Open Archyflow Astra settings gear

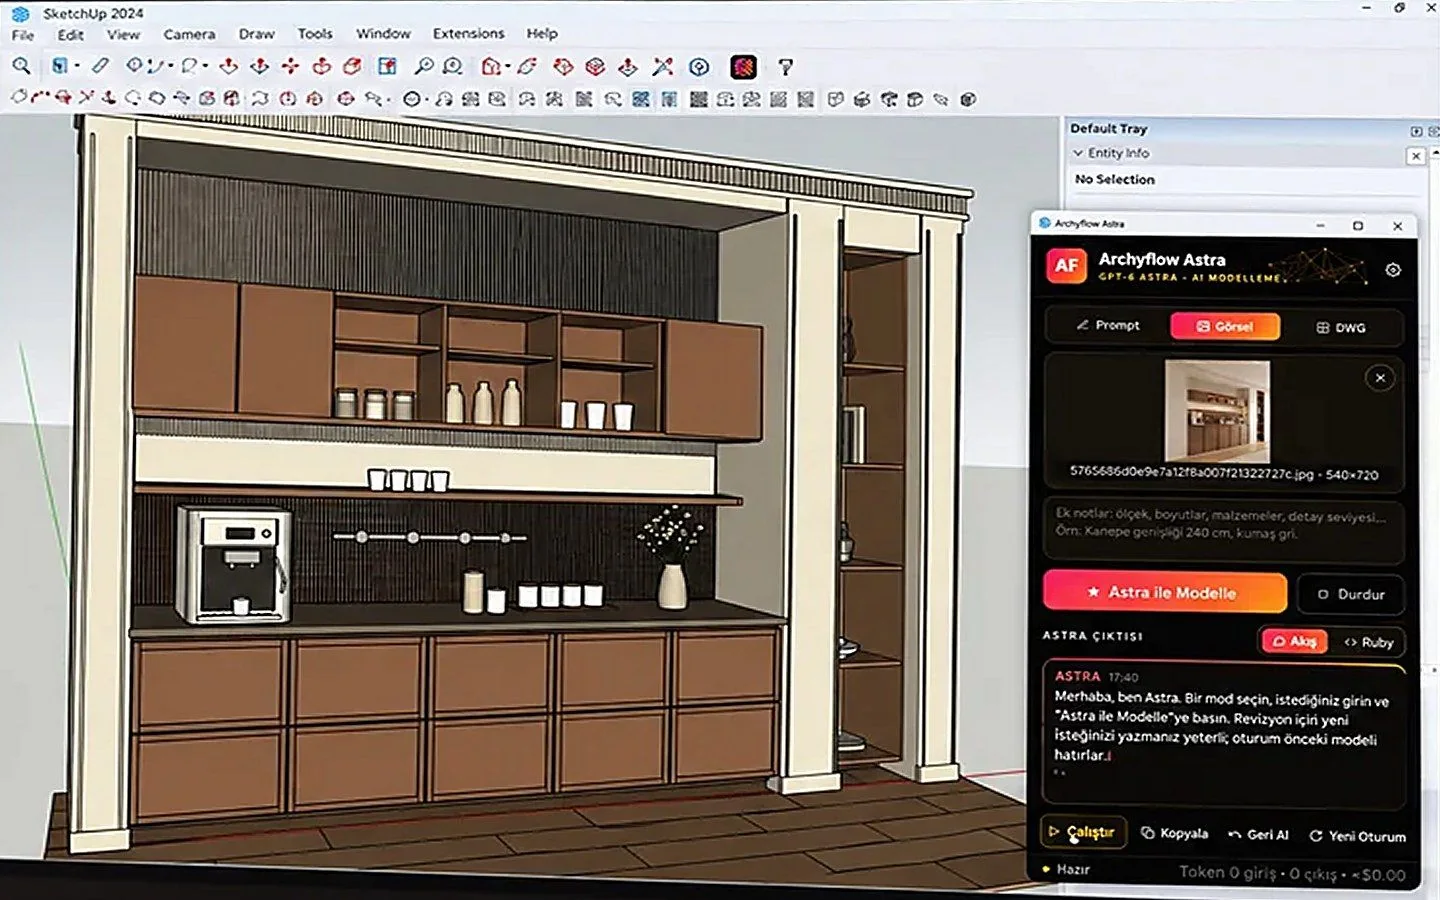click(x=1393, y=270)
